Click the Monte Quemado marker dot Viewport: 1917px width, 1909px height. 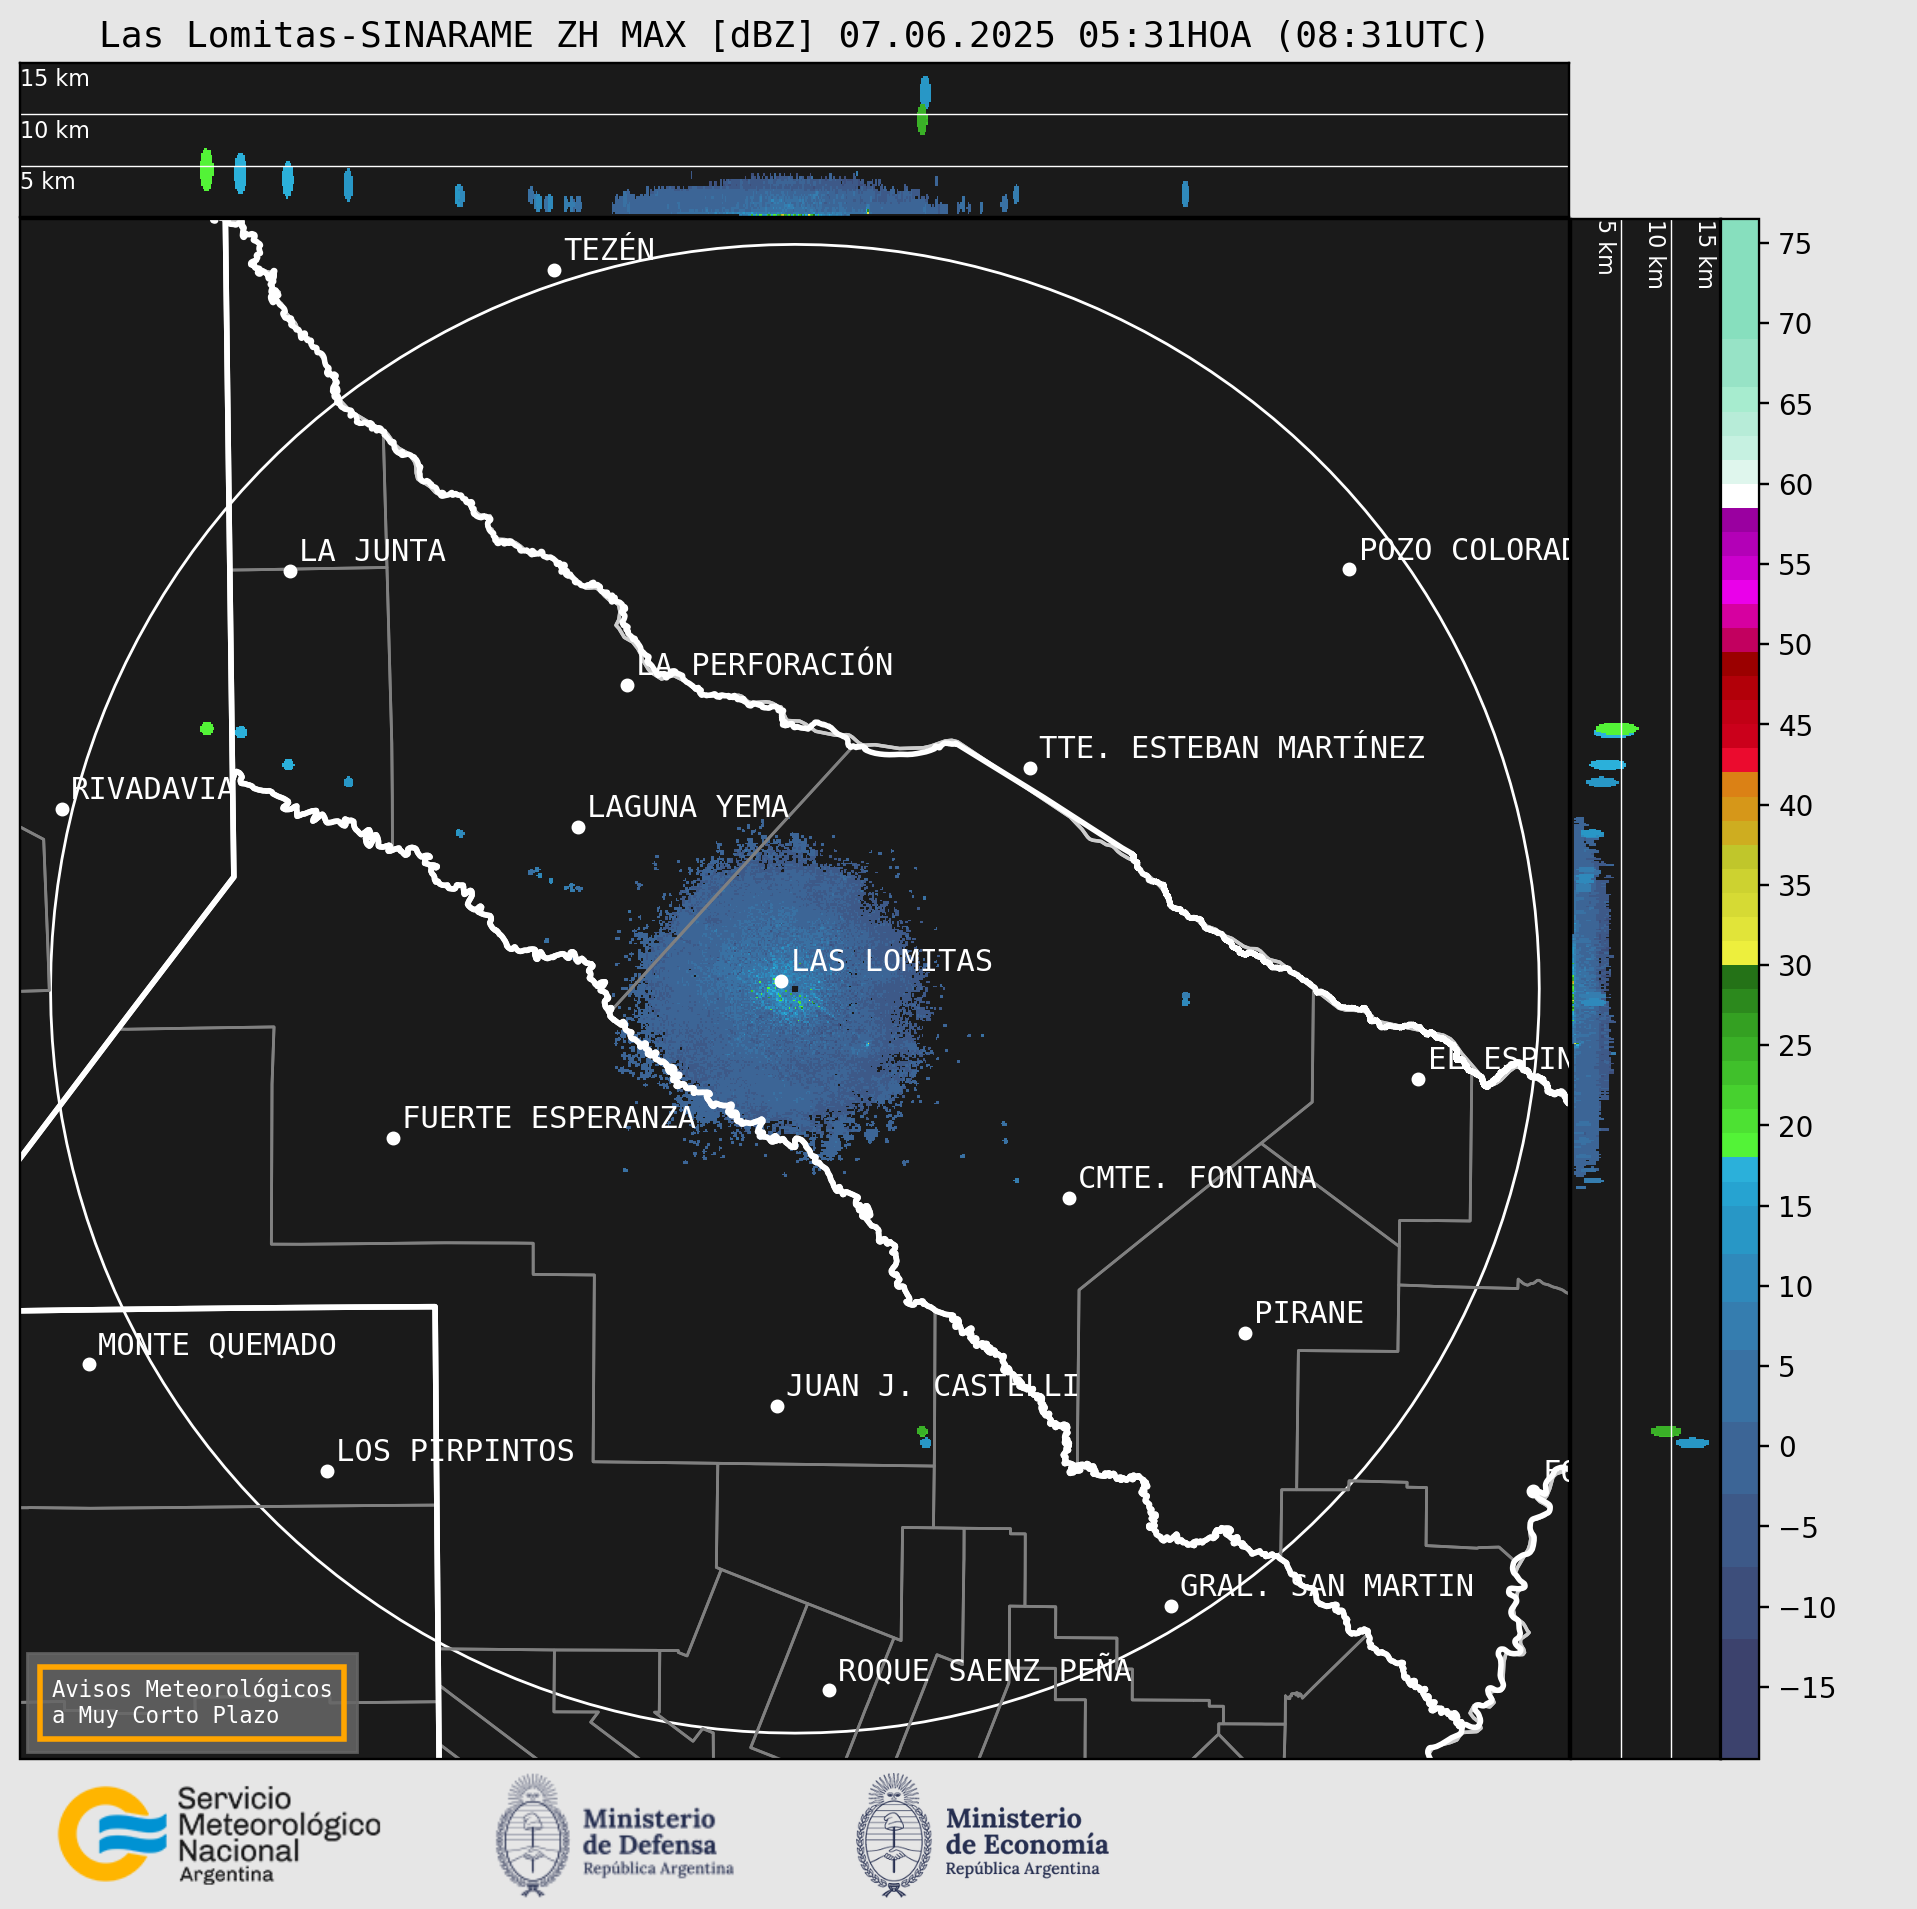pos(89,1364)
